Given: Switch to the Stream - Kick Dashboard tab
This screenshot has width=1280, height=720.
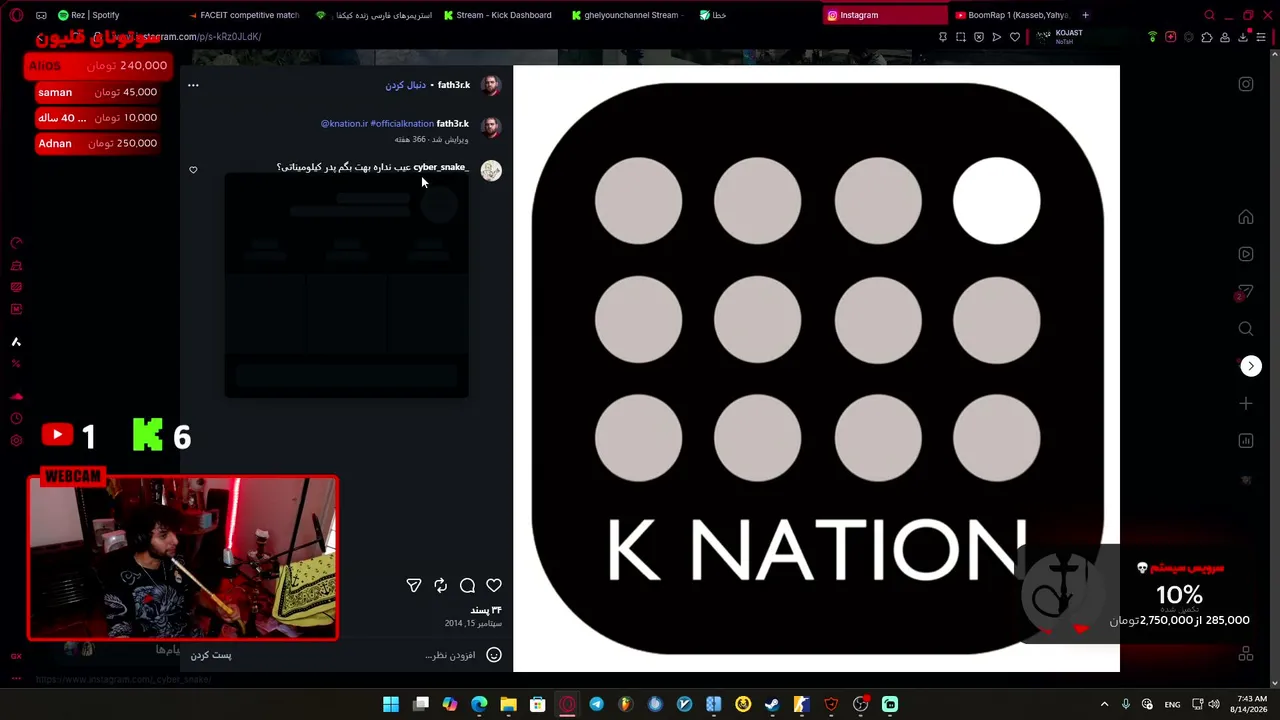Looking at the screenshot, I should [x=498, y=15].
